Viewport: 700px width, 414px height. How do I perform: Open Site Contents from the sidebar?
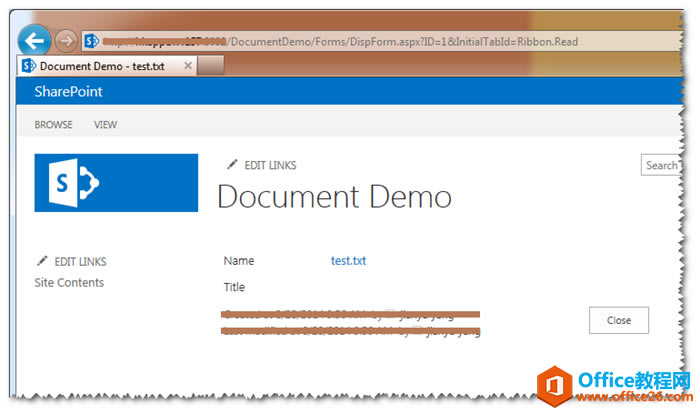pos(69,283)
